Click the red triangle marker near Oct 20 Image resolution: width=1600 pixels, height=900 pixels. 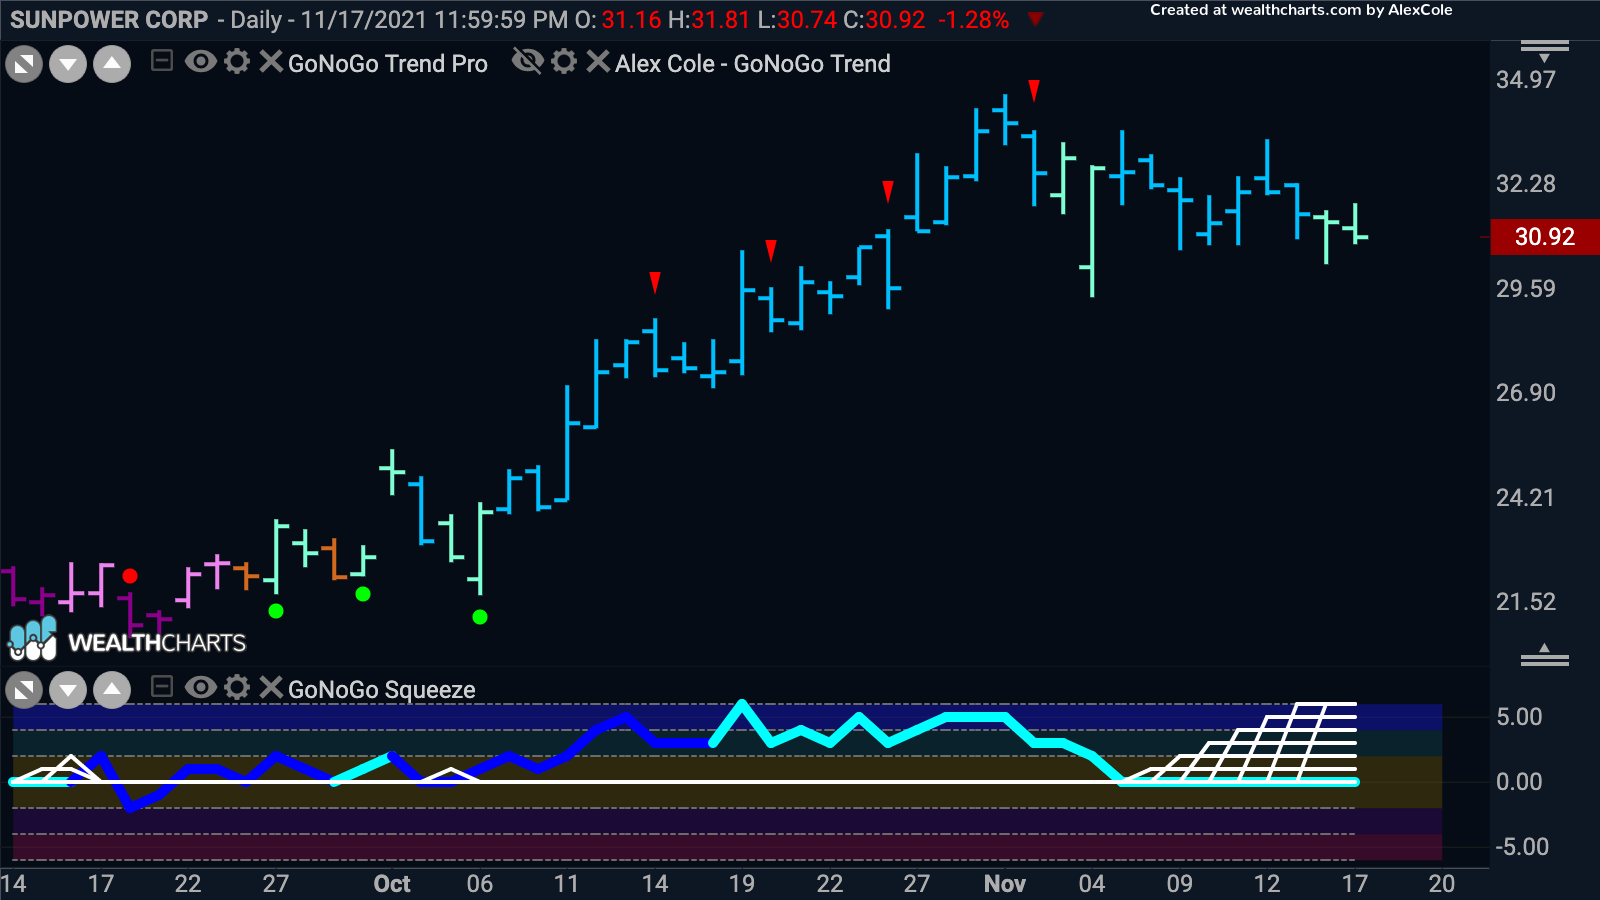click(771, 250)
